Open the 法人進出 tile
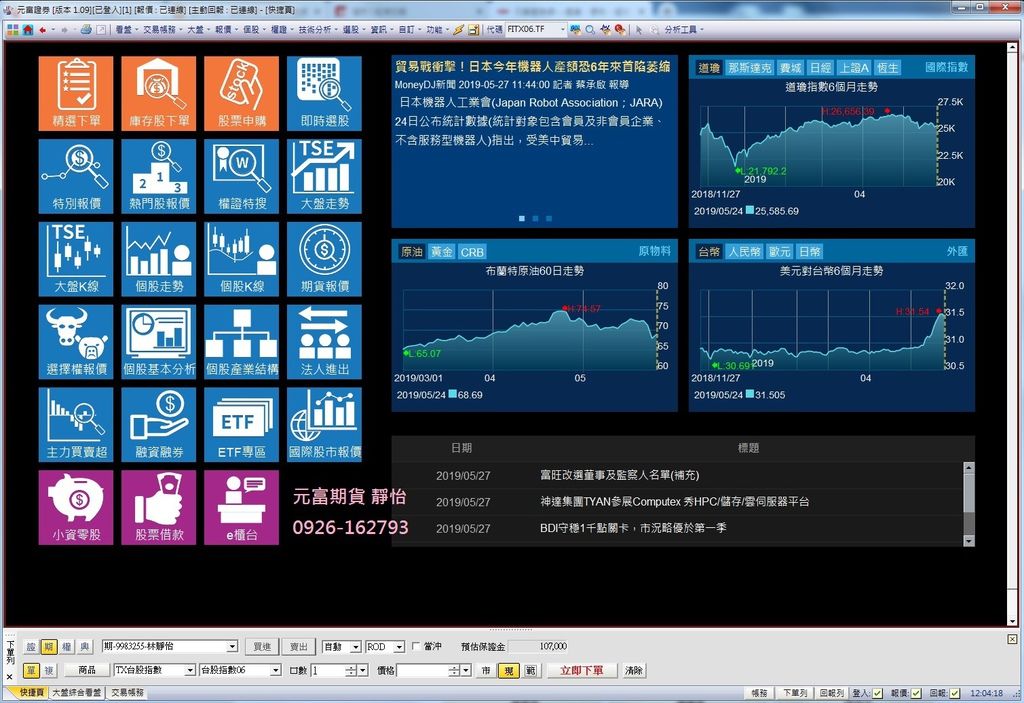This screenshot has width=1024, height=703. (x=325, y=342)
